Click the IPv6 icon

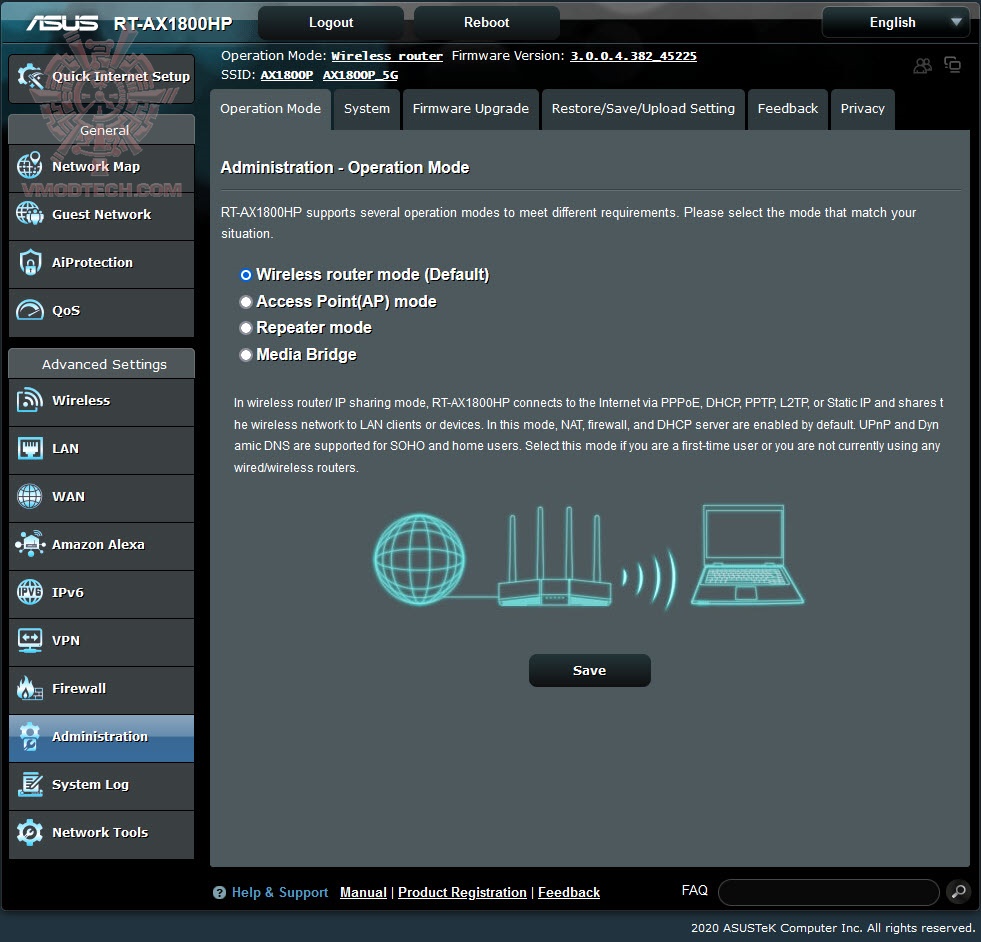coord(29,592)
